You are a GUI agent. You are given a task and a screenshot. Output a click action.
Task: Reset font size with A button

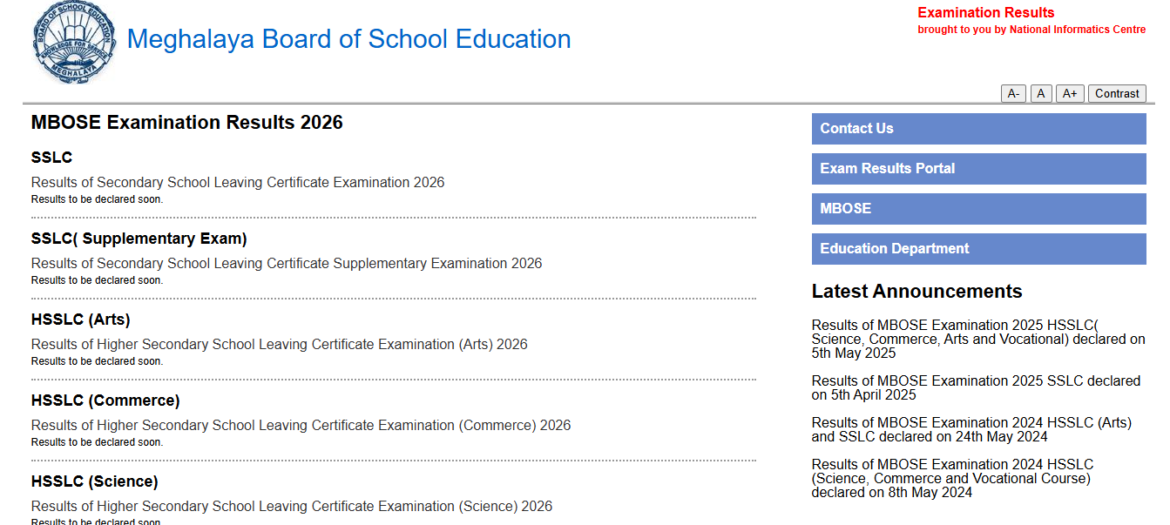pyautogui.click(x=1041, y=94)
